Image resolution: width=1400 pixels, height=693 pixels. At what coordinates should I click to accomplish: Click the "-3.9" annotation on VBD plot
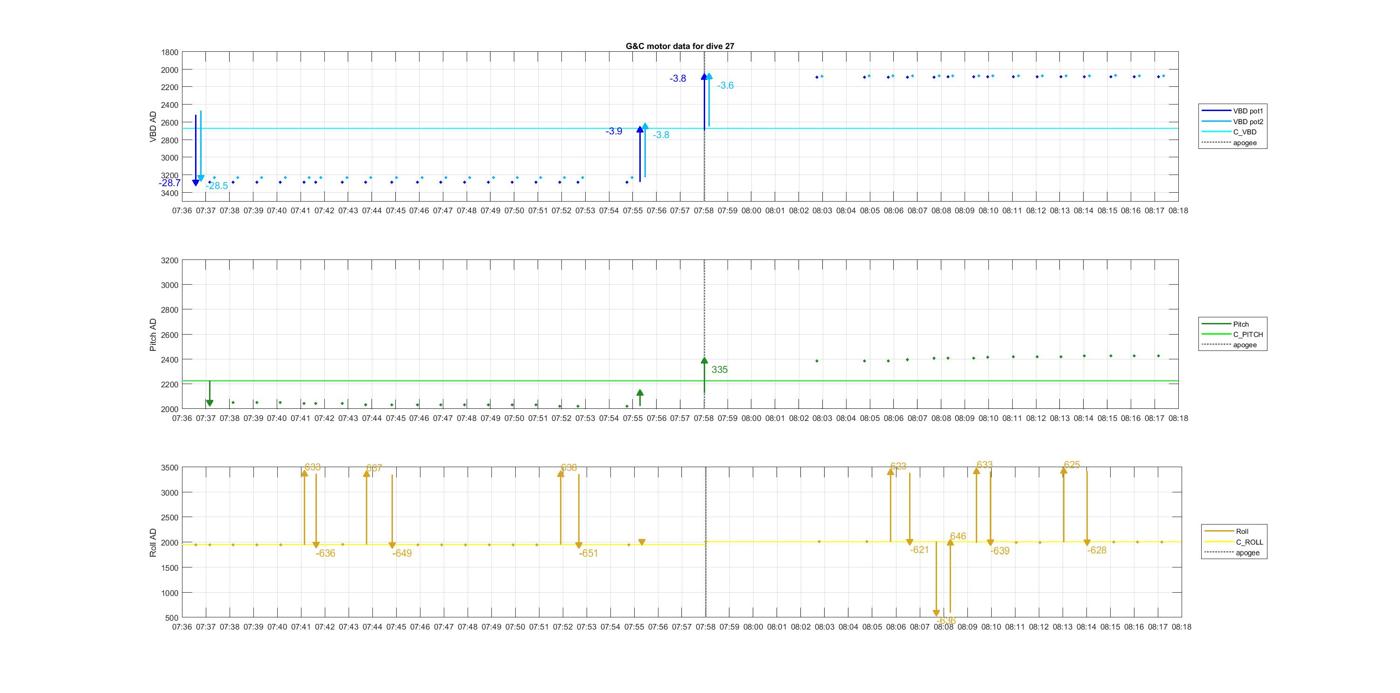click(614, 131)
